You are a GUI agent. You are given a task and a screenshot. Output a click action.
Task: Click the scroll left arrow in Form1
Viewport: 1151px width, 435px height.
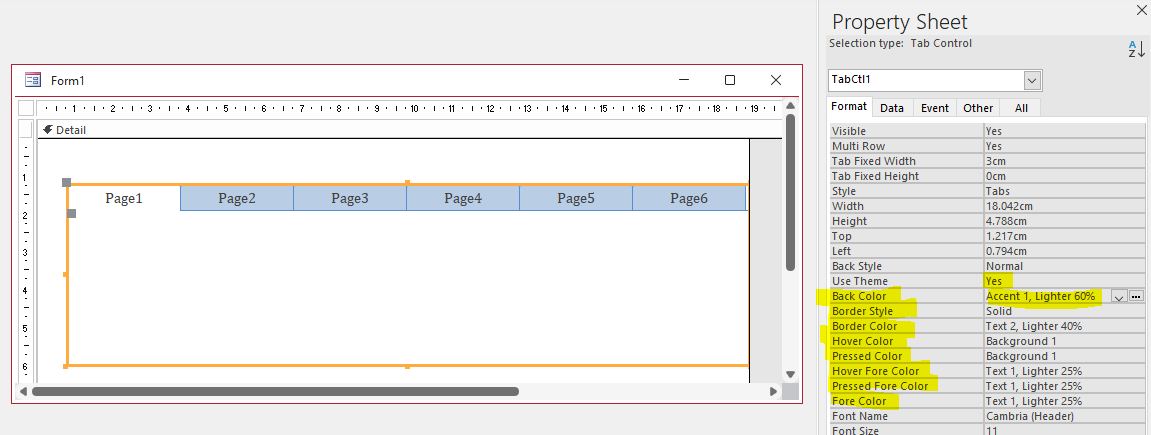click(x=23, y=392)
